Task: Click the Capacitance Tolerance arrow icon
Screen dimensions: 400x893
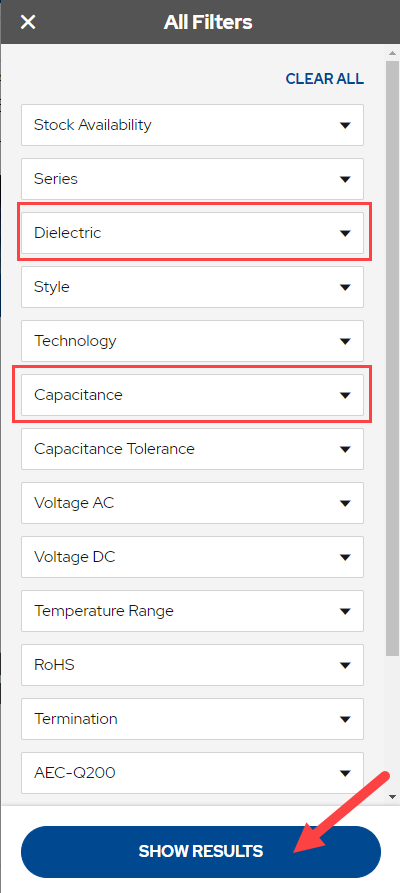Action: click(345, 449)
